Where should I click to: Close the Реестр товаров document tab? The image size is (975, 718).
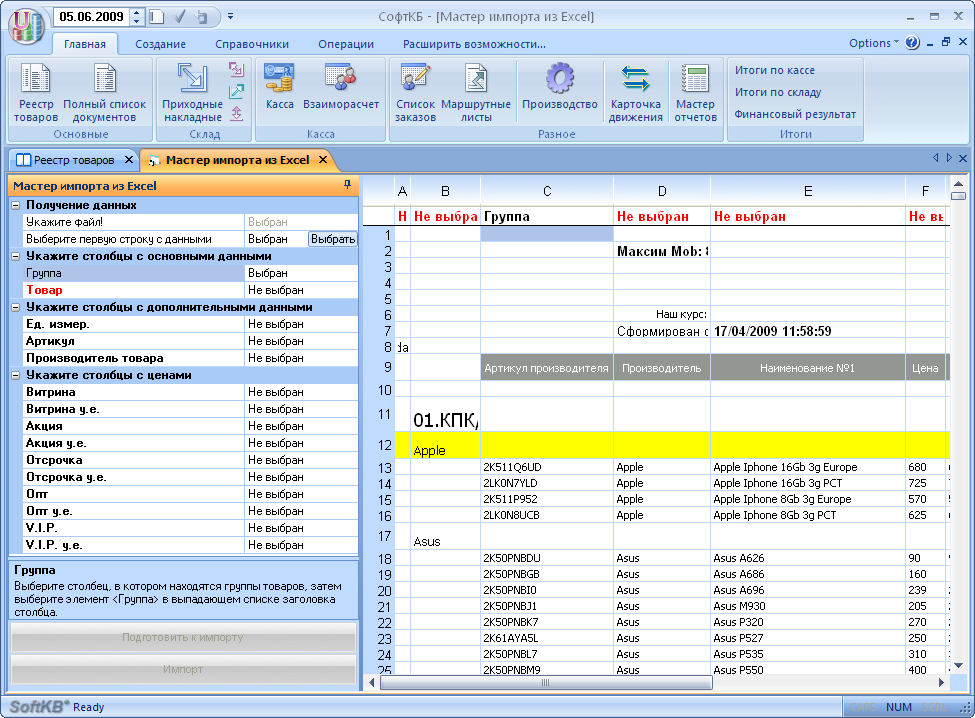point(129,160)
